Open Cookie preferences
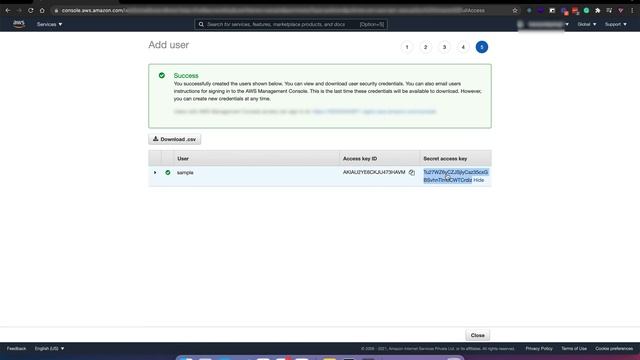The image size is (640, 360). [x=614, y=349]
